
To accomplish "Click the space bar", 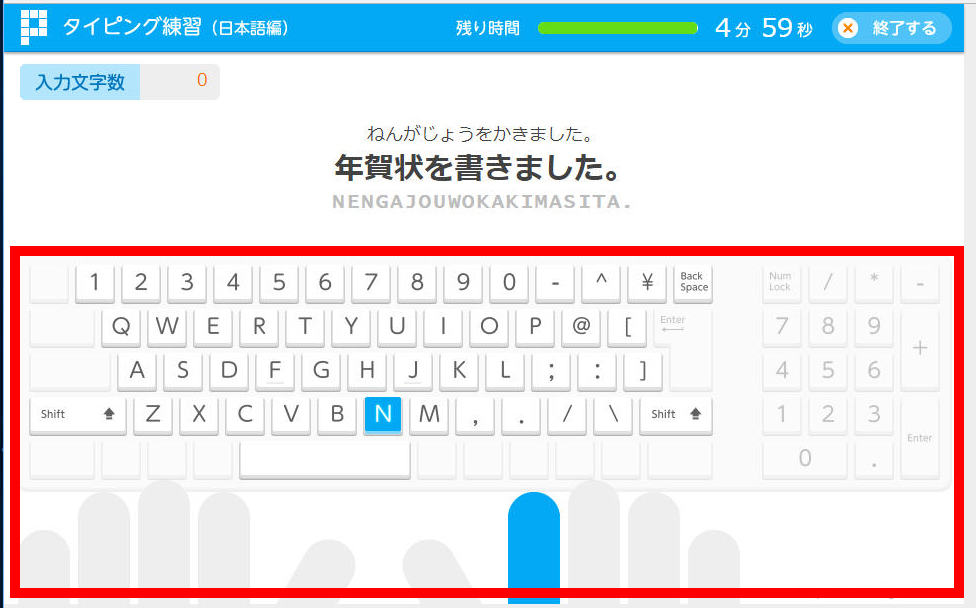I will pyautogui.click(x=325, y=460).
